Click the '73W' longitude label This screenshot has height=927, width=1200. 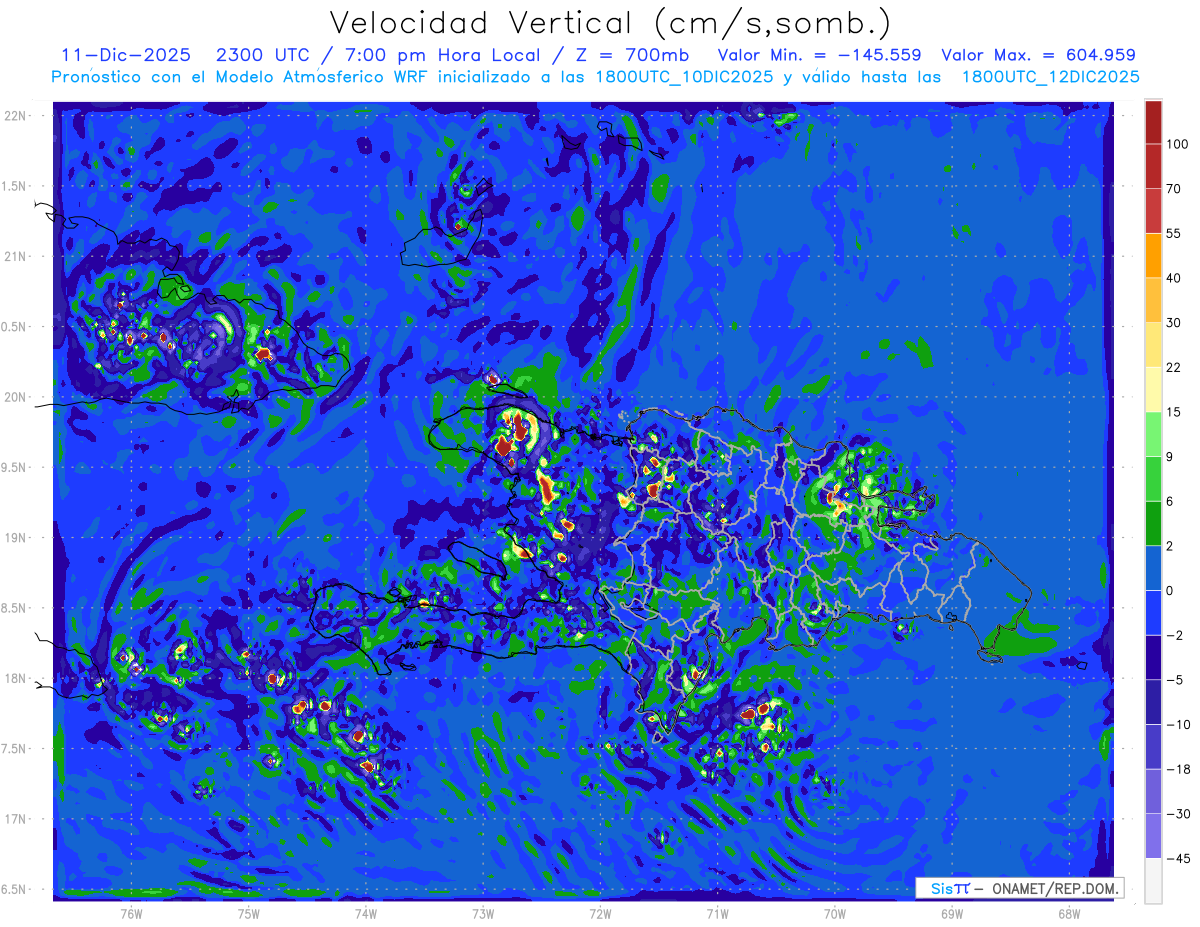click(483, 913)
